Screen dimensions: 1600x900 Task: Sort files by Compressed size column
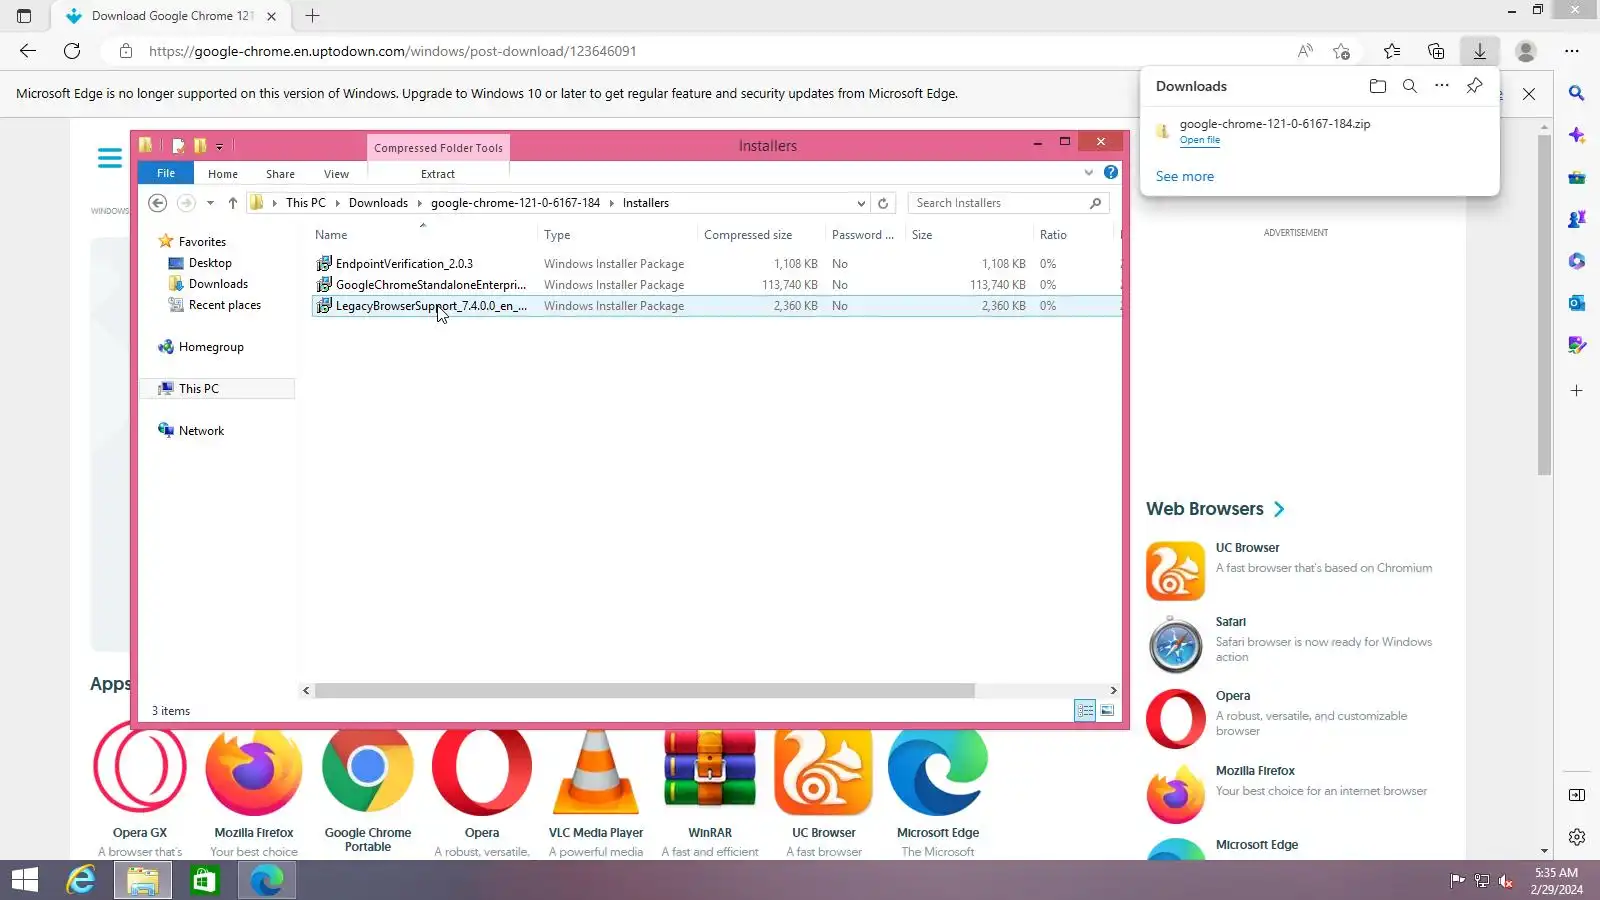point(748,235)
